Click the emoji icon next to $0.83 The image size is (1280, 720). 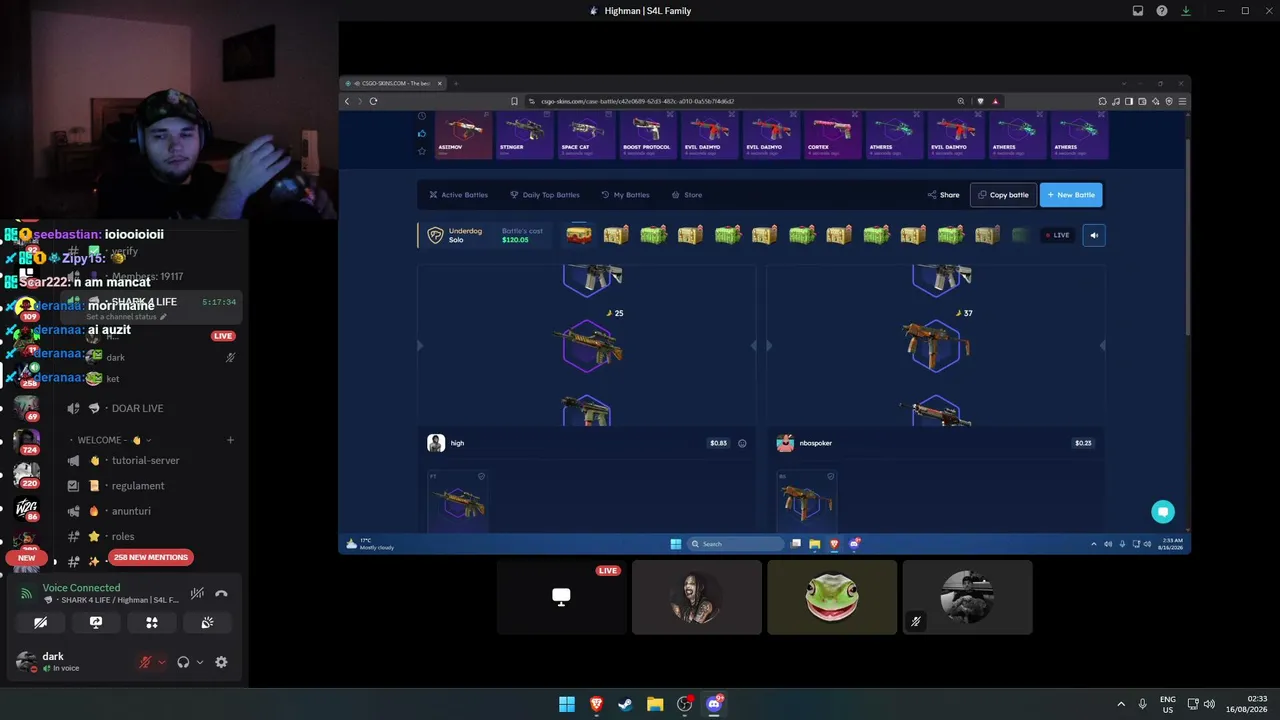[742, 443]
